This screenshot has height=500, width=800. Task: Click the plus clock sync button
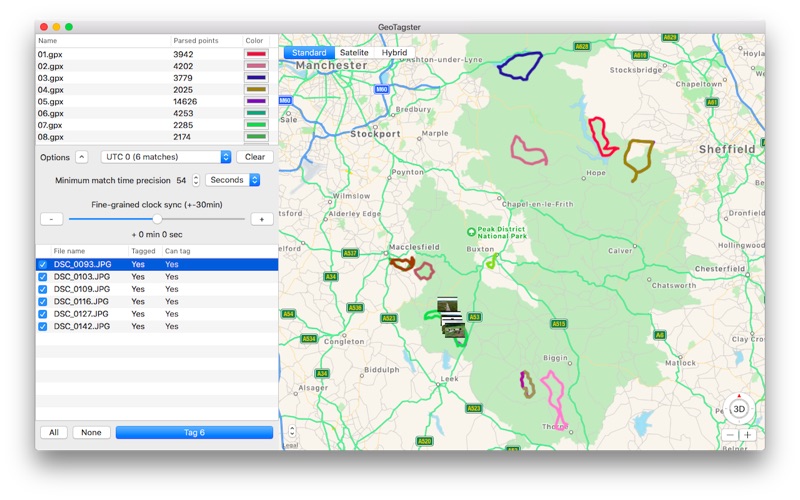[x=262, y=219]
